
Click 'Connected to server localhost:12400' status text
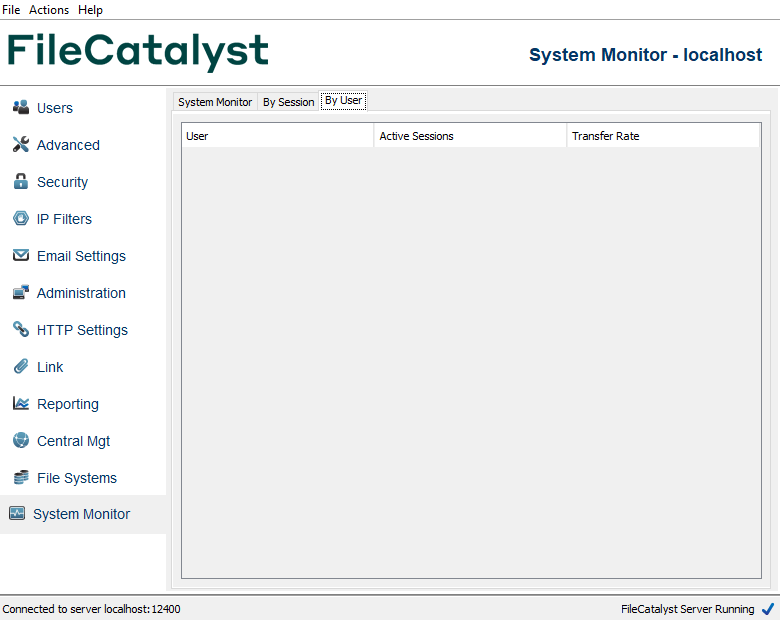click(92, 609)
